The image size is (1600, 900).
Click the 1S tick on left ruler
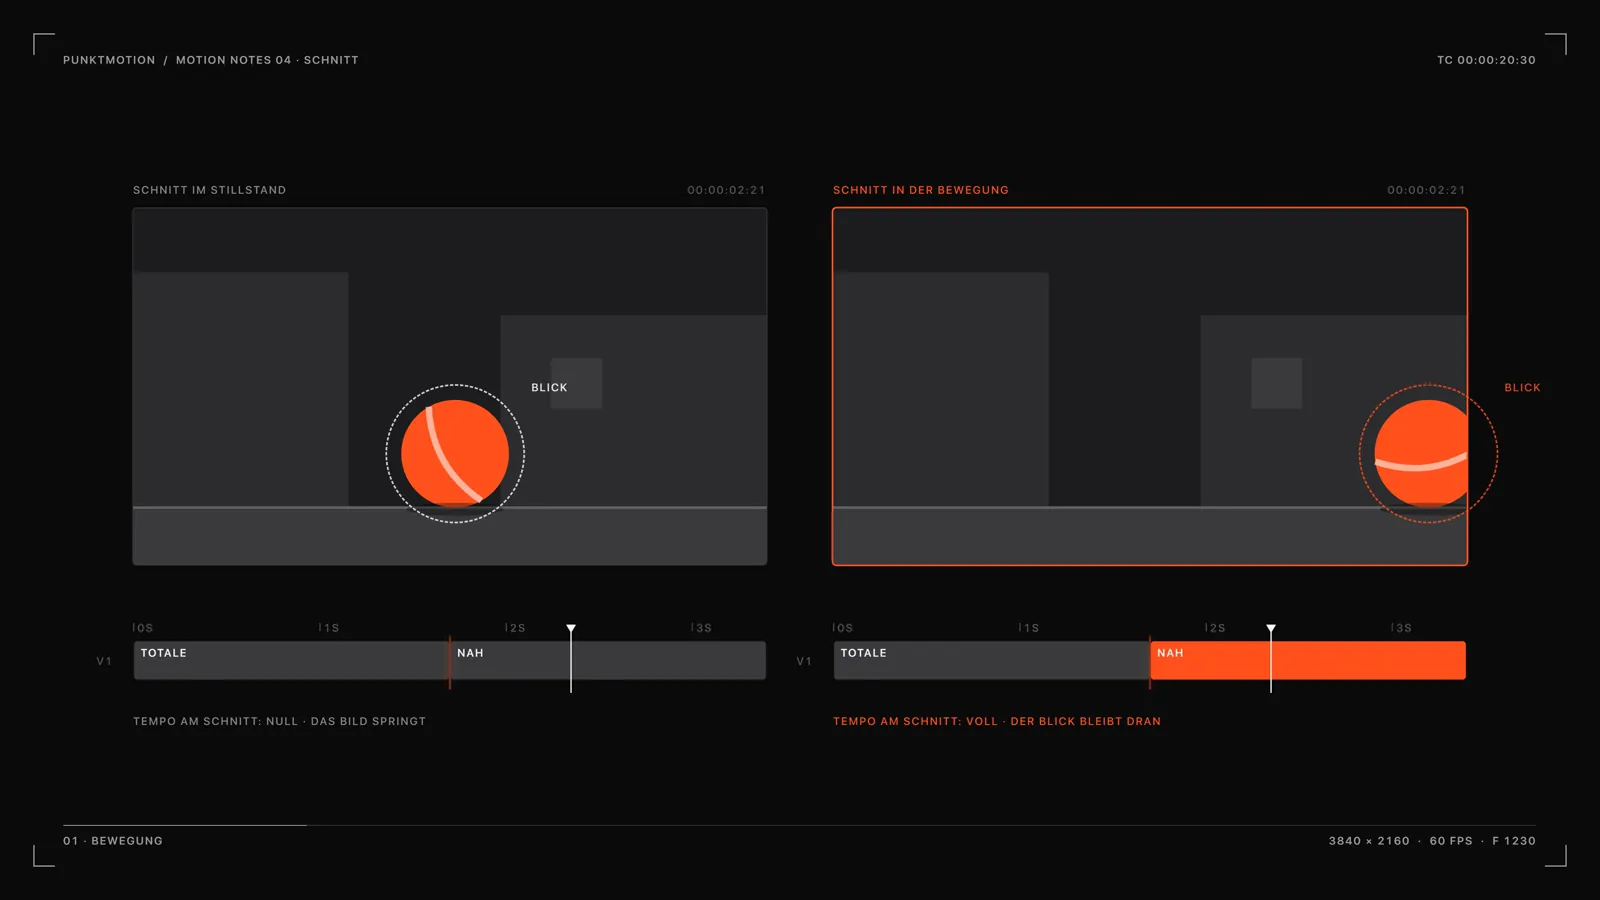tap(329, 628)
